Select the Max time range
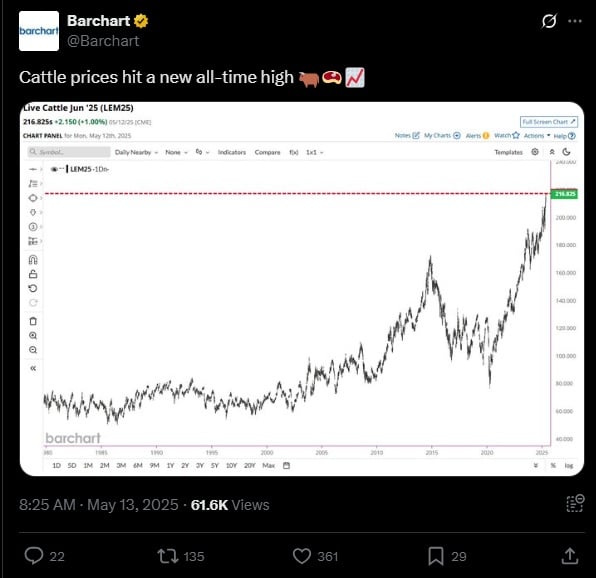This screenshot has height=578, width=596. pyautogui.click(x=268, y=466)
